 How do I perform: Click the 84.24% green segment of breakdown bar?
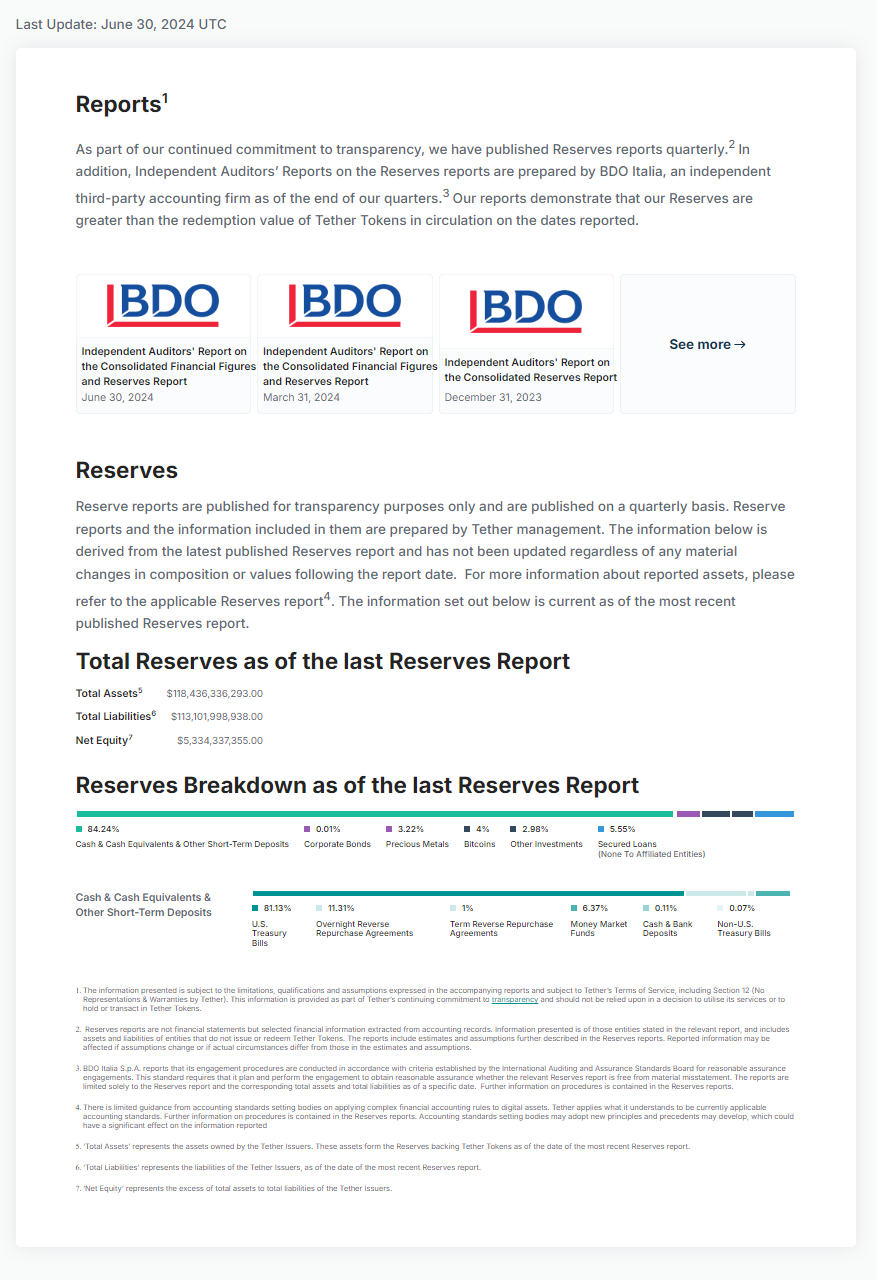click(x=375, y=814)
